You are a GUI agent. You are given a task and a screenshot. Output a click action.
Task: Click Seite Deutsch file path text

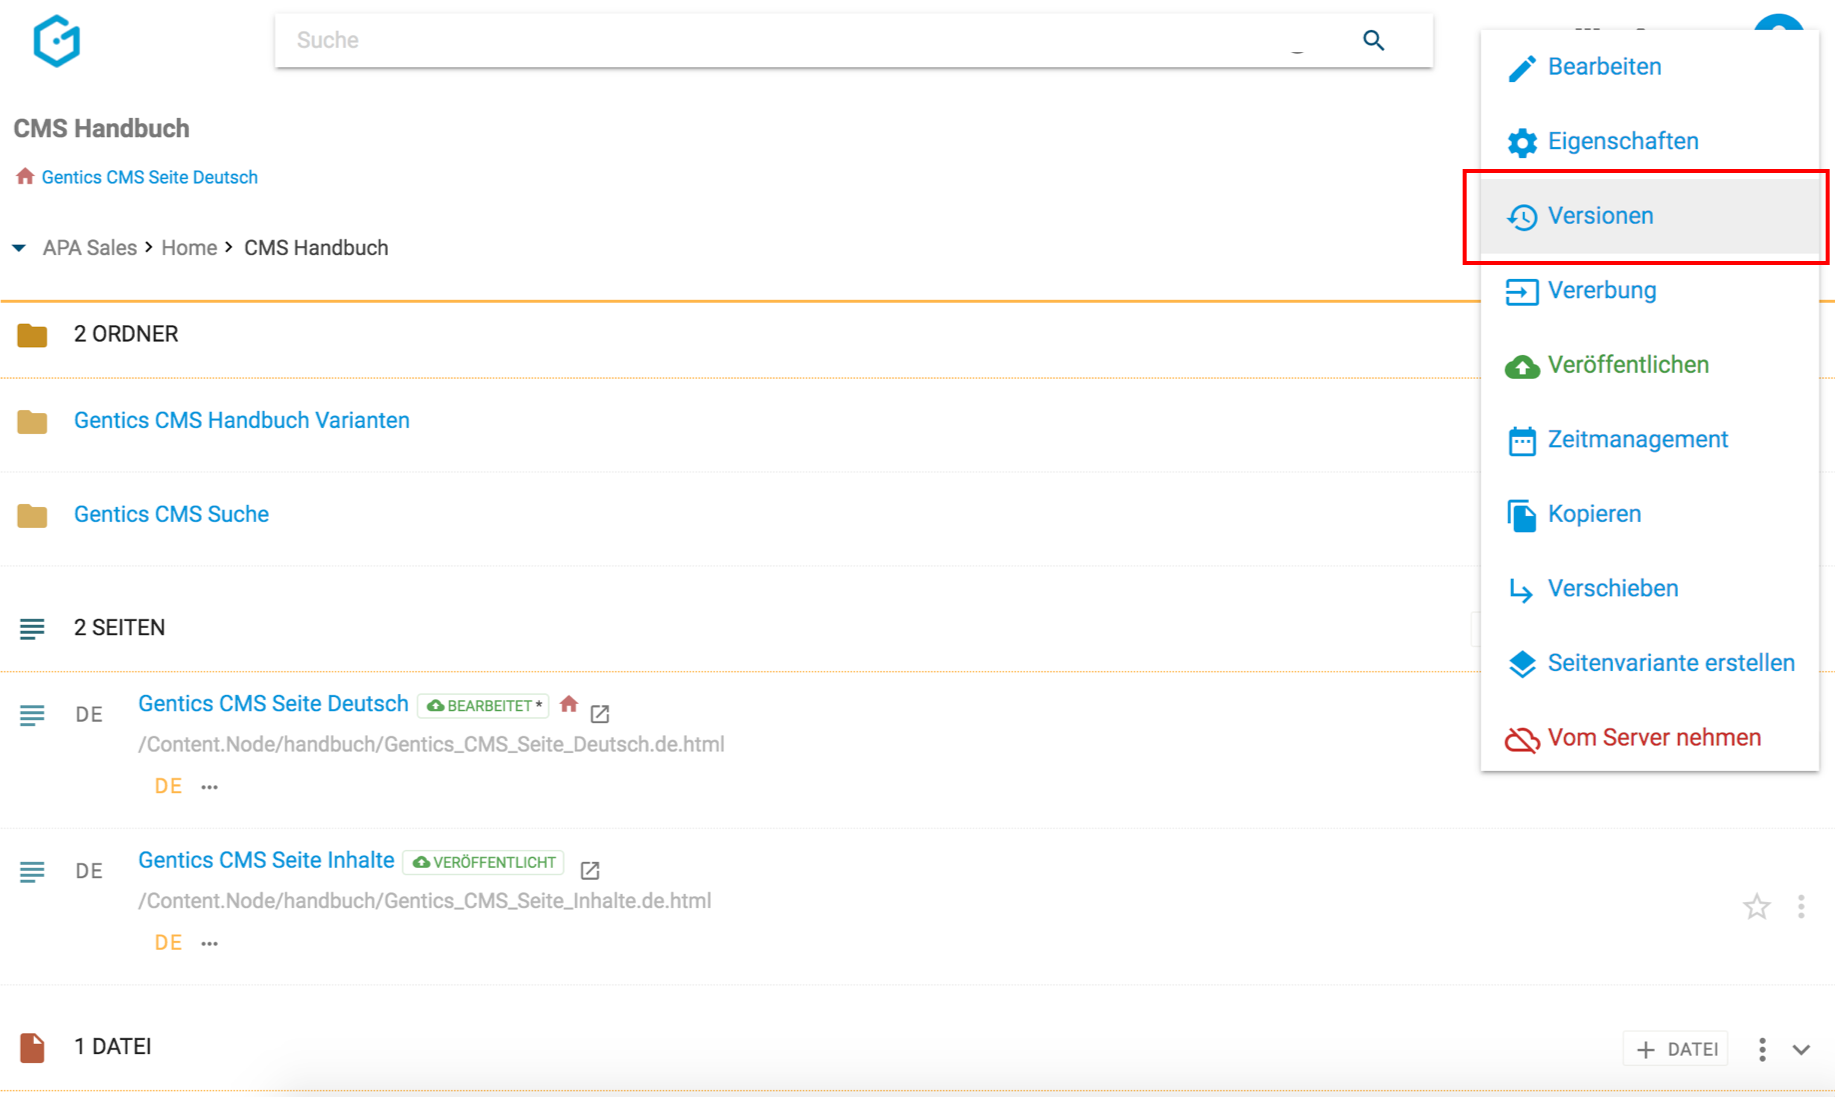[x=432, y=745]
